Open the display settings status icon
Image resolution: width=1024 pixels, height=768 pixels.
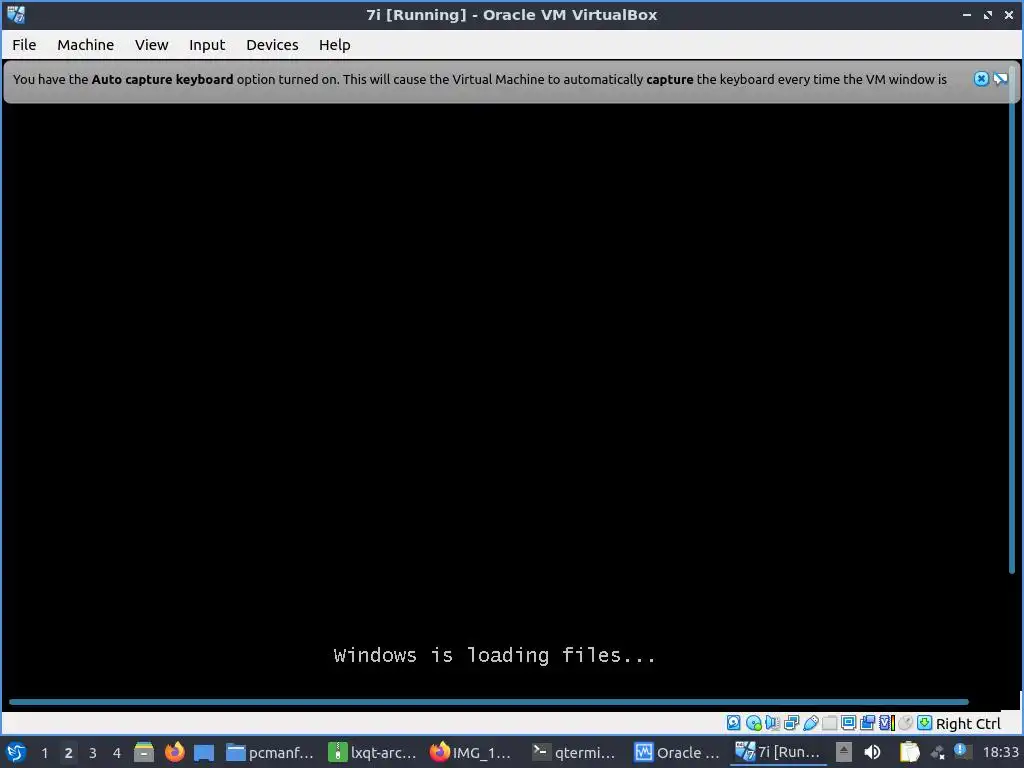848,723
